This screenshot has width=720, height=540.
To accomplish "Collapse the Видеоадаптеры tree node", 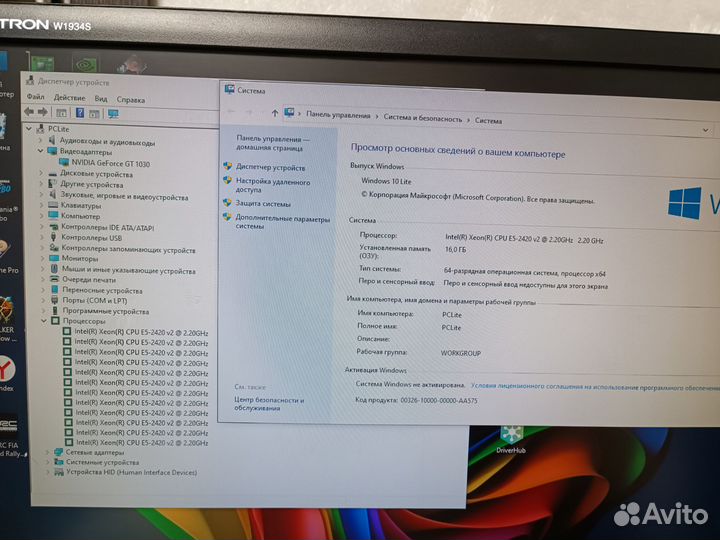I will click(41, 152).
